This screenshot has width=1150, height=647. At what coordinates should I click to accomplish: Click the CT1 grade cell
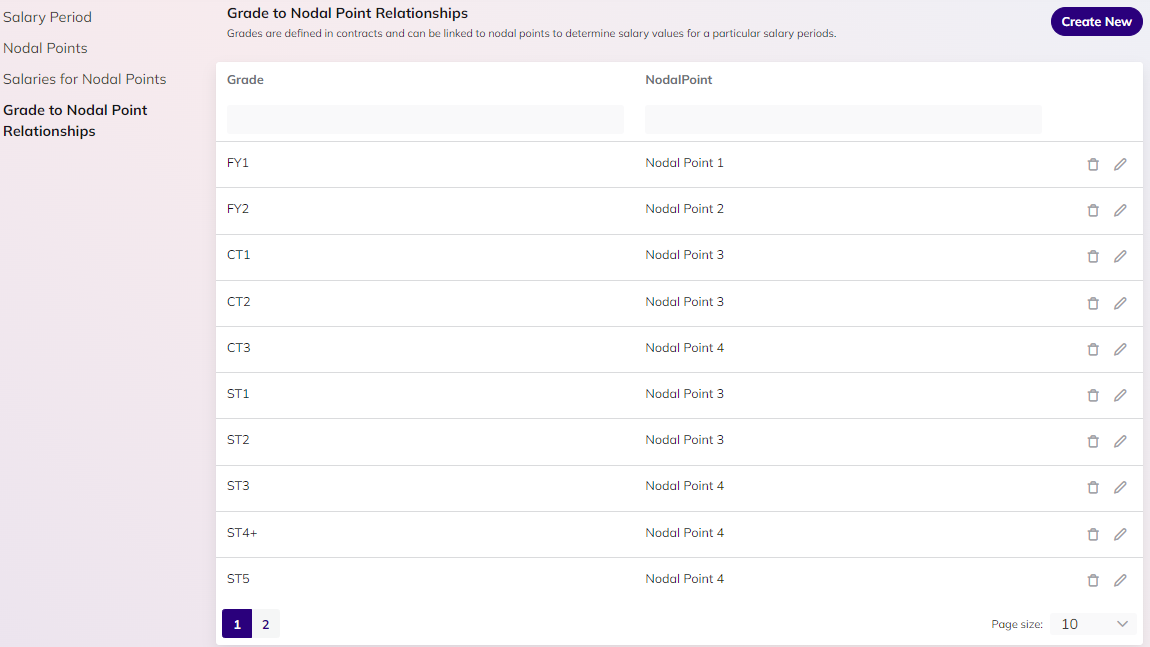238,255
